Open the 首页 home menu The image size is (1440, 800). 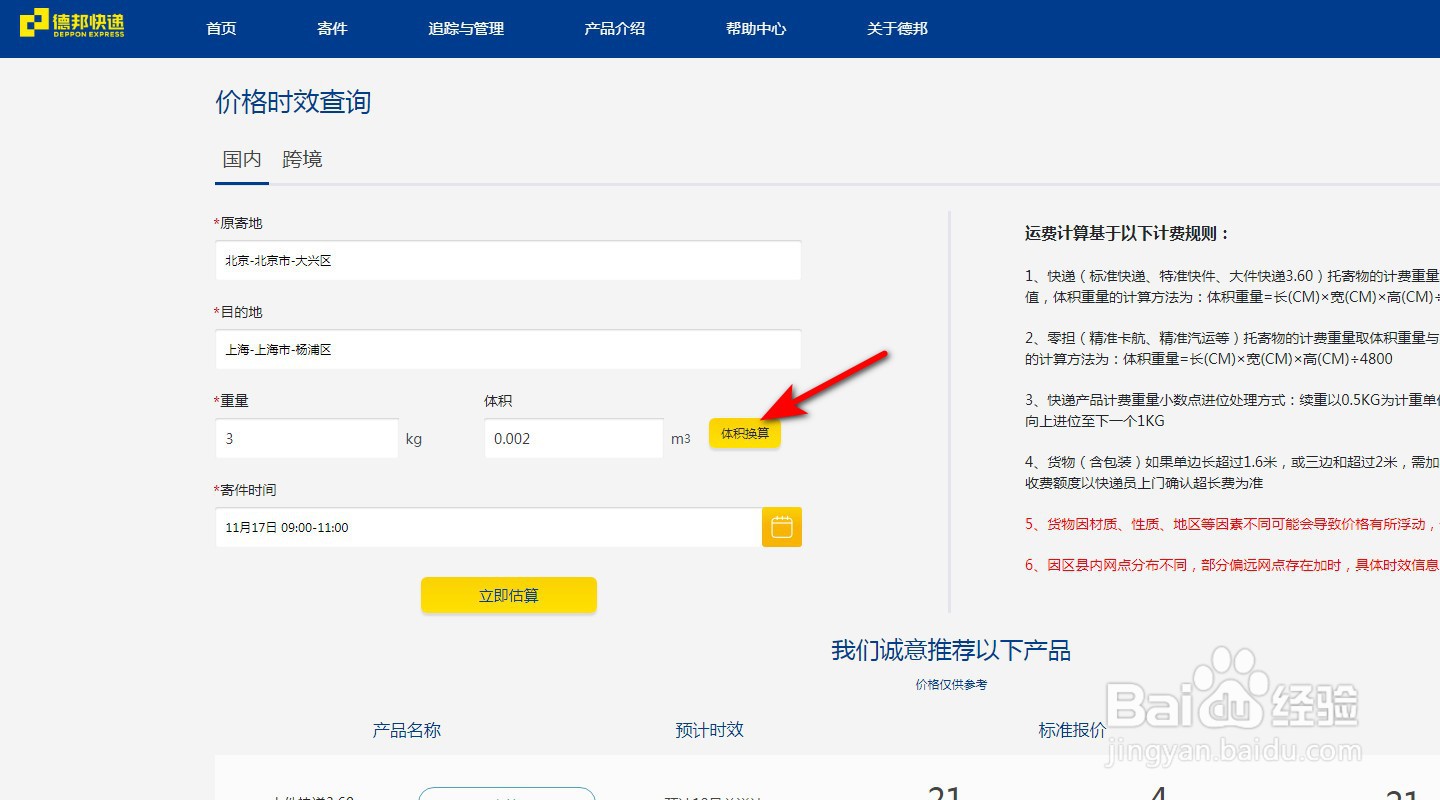tap(220, 29)
